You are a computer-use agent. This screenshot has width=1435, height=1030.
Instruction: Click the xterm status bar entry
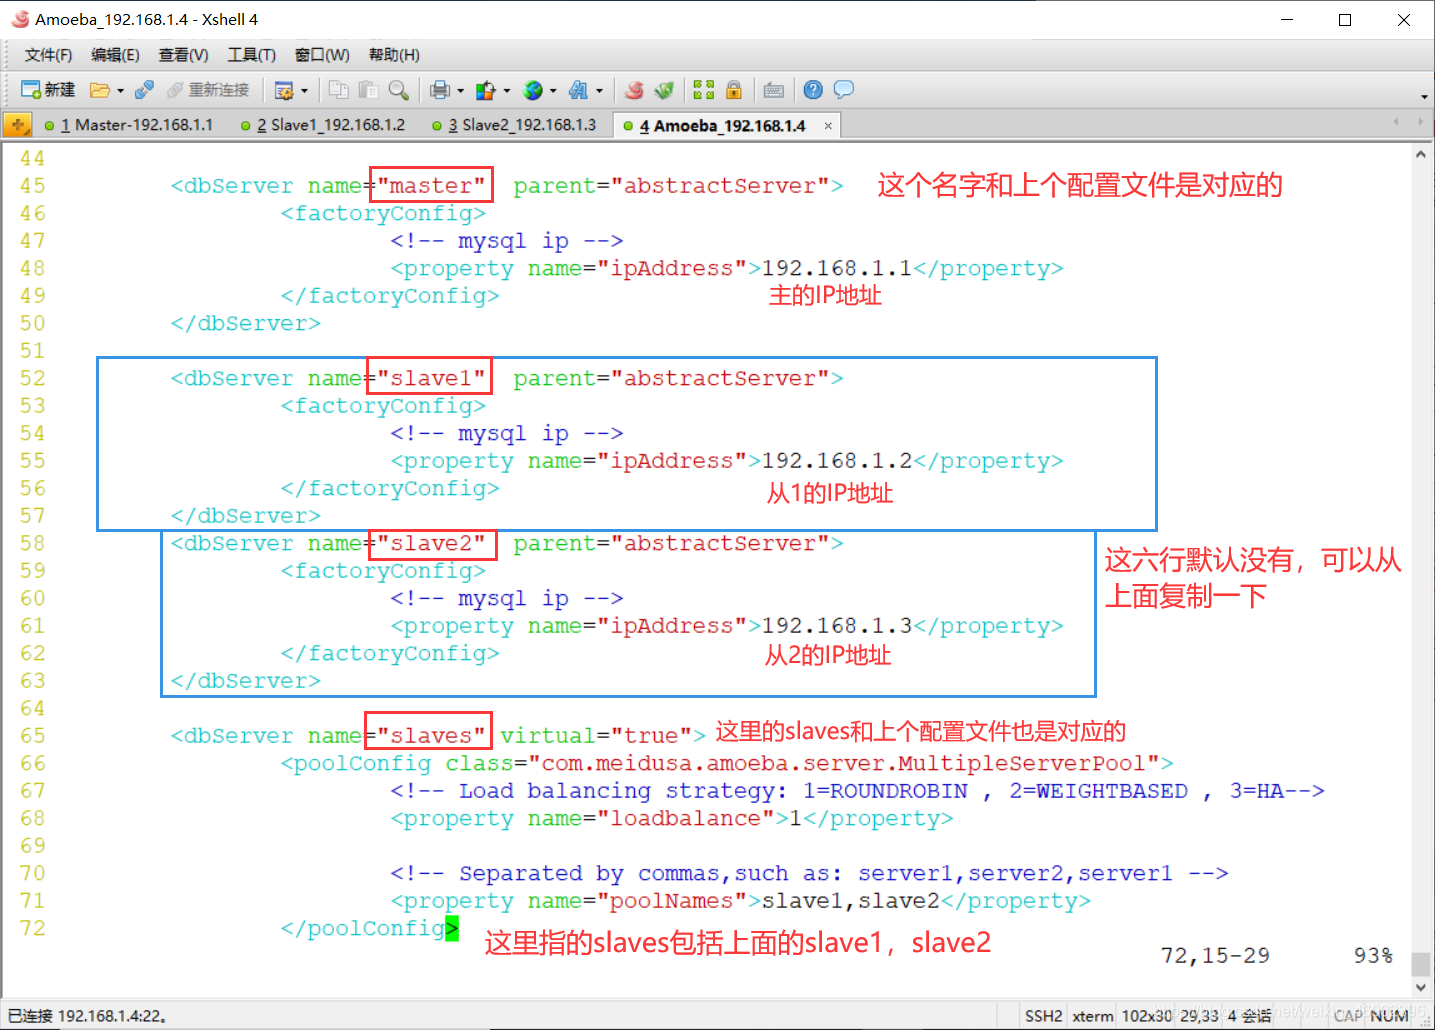[1093, 1016]
